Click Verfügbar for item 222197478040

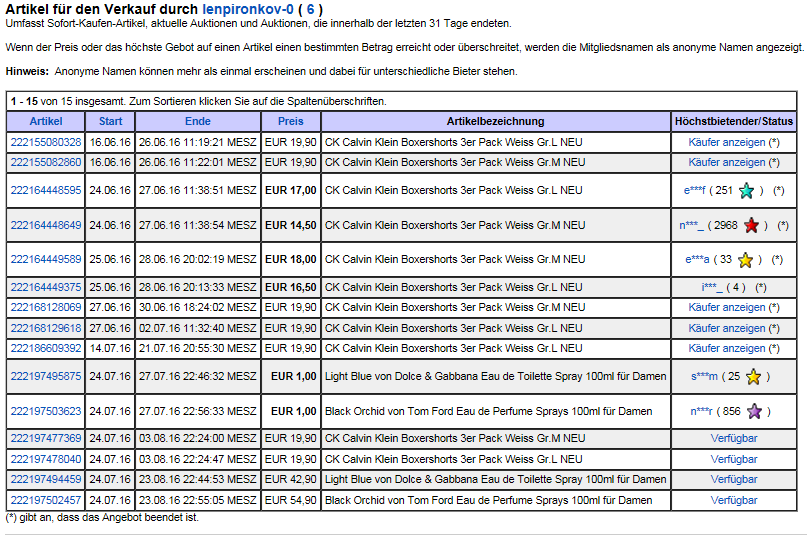click(x=734, y=459)
